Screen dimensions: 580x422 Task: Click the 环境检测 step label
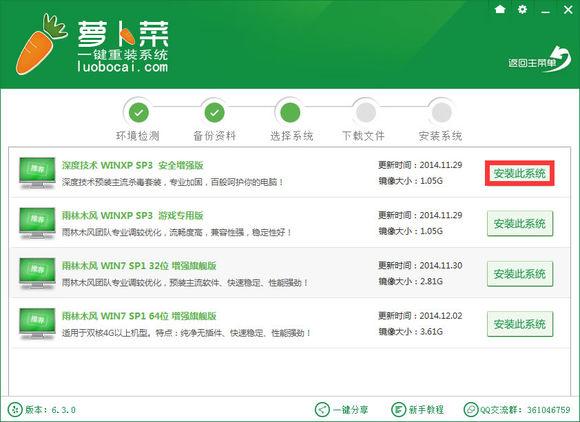pos(138,136)
